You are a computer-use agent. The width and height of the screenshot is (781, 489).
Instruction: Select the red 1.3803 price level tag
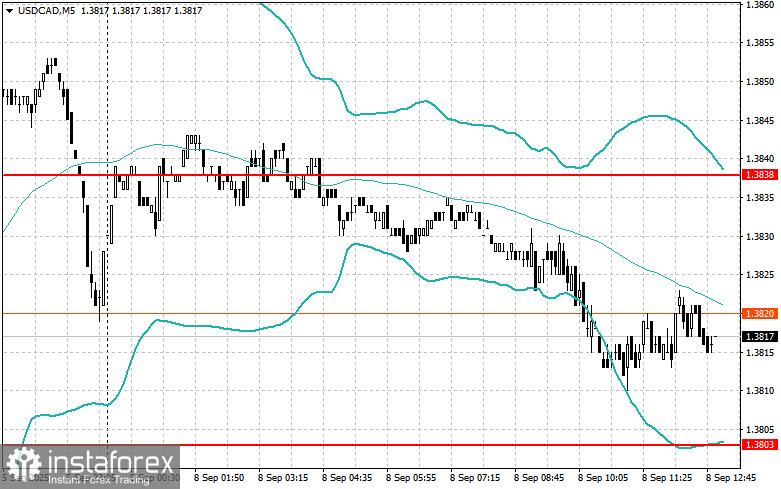pyautogui.click(x=760, y=445)
